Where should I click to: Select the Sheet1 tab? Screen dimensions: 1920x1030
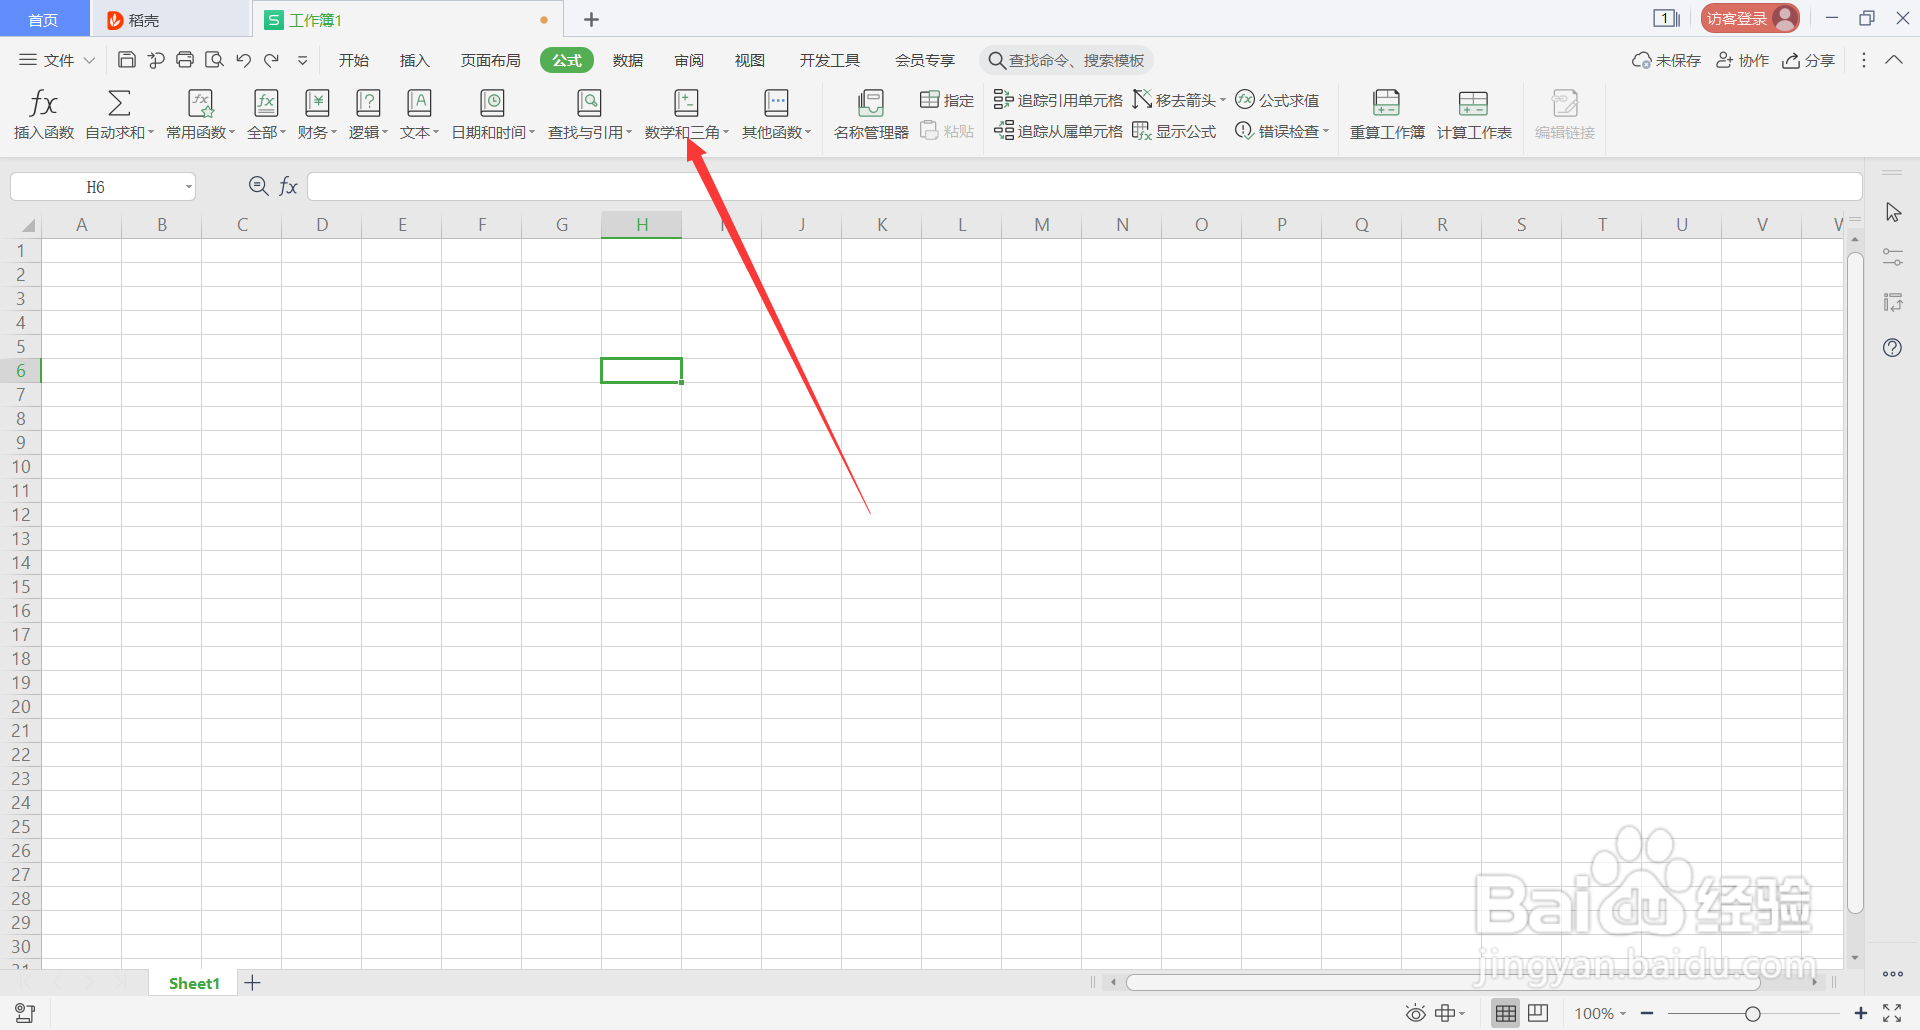(x=194, y=983)
